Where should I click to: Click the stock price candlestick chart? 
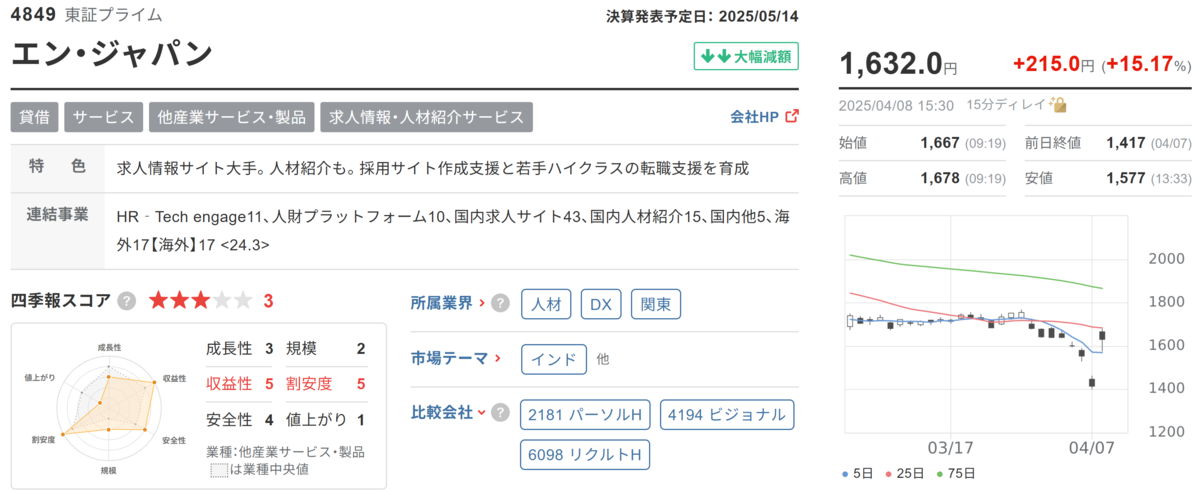click(986, 323)
